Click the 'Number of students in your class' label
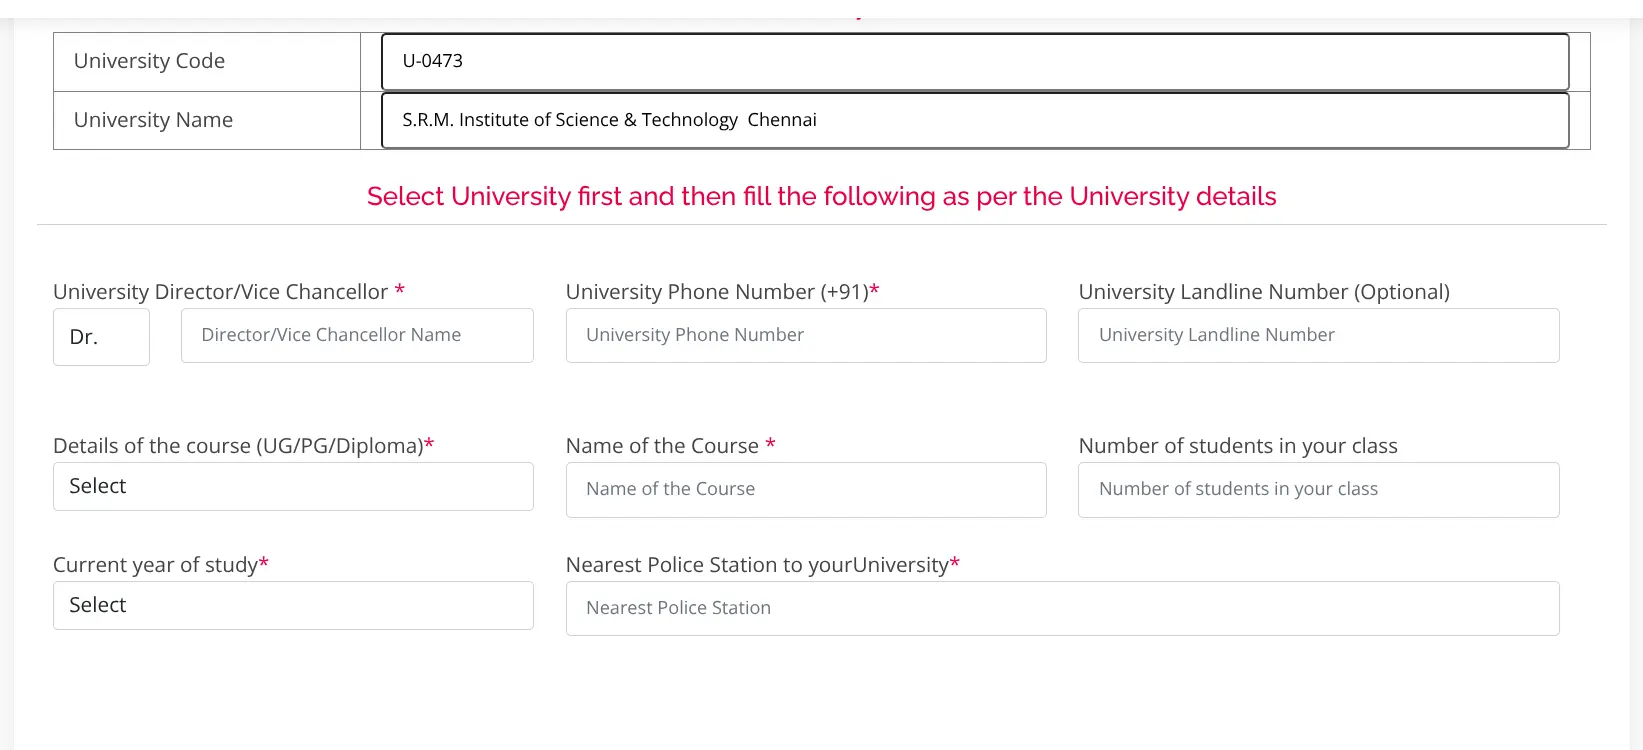The height and width of the screenshot is (750, 1643). click(1238, 446)
